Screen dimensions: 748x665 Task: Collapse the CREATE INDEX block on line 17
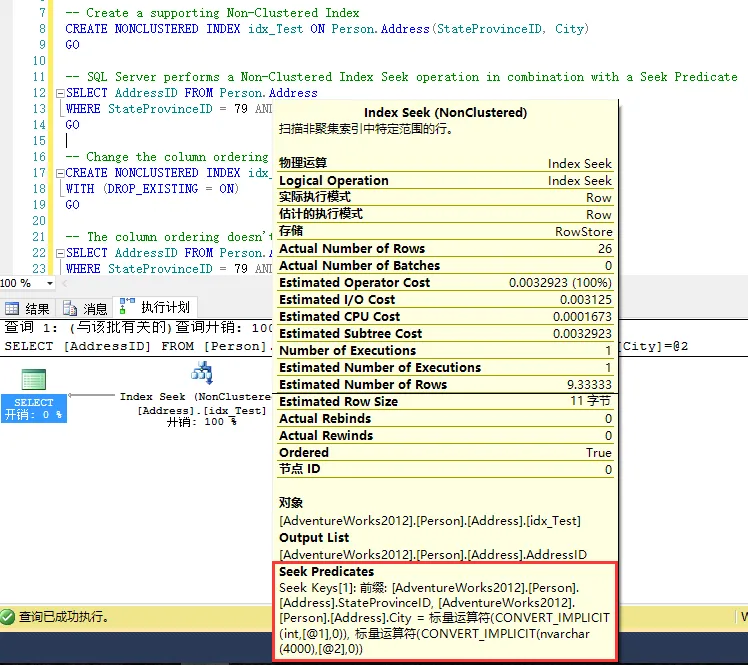(60, 173)
